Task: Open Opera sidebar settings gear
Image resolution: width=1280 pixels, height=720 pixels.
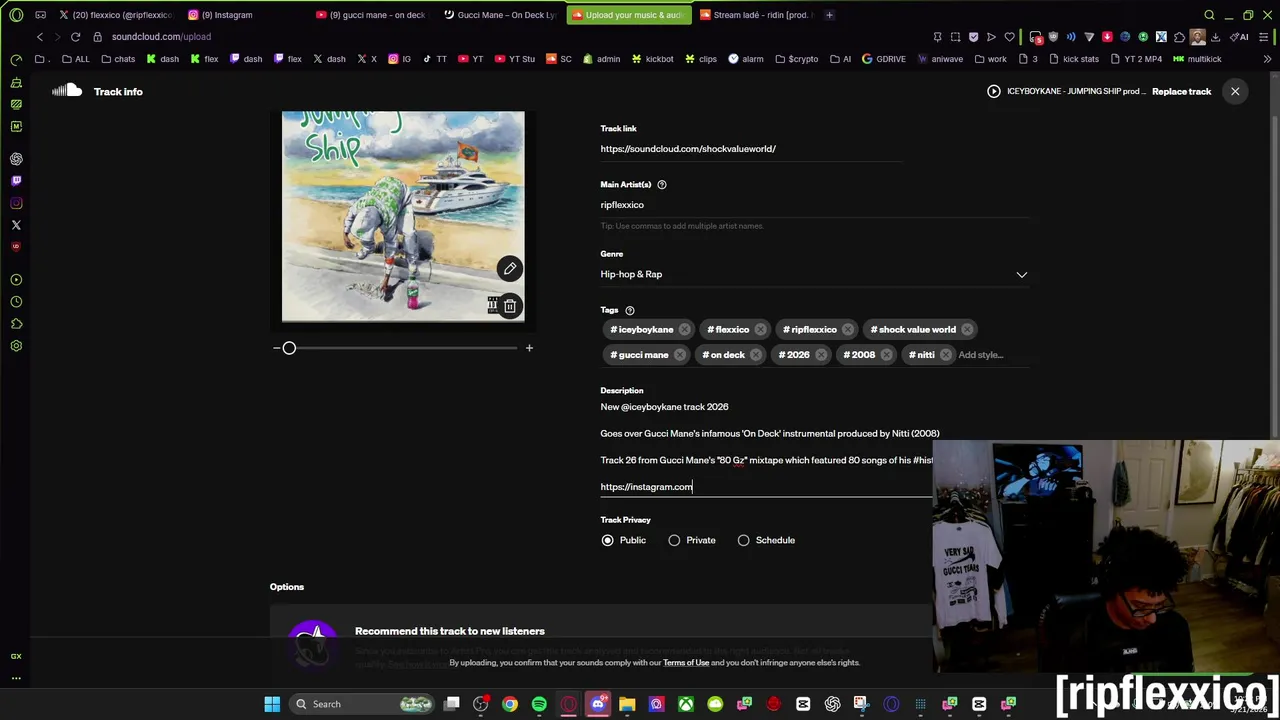Action: pyautogui.click(x=16, y=346)
